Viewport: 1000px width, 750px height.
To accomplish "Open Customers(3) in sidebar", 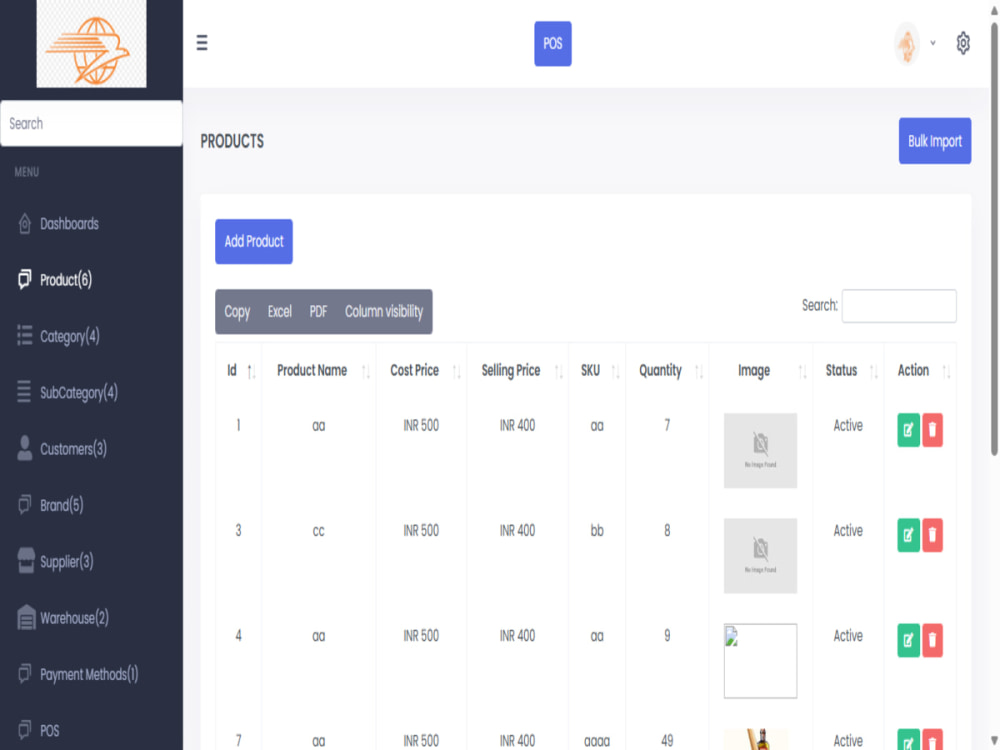I will coord(73,449).
